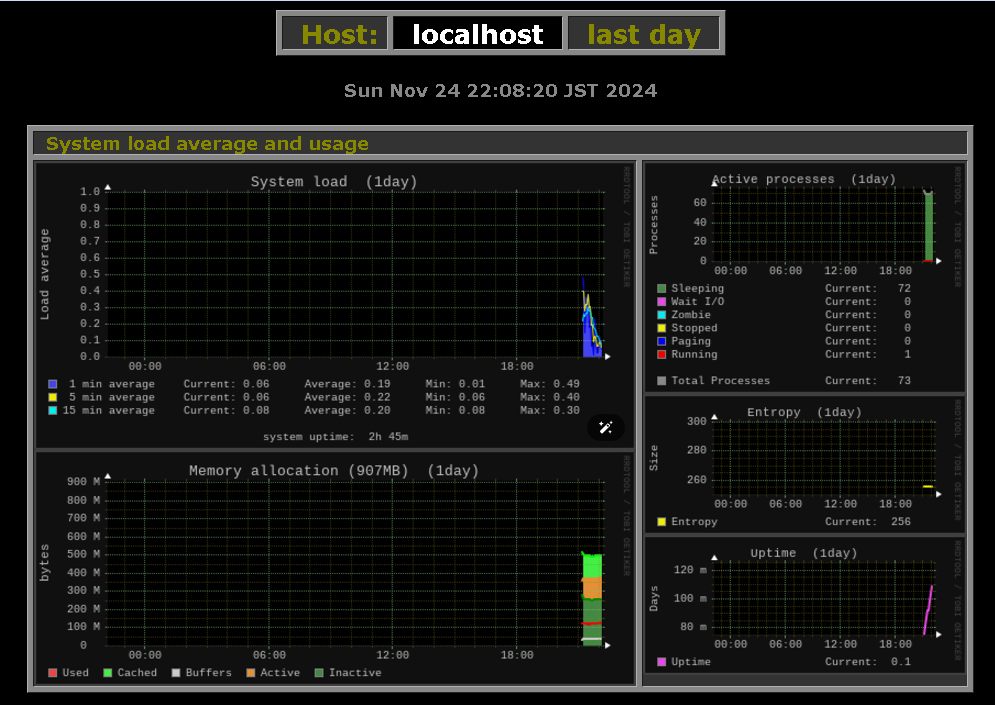
Task: Click the '15 min average' legend label
Action: point(109,411)
